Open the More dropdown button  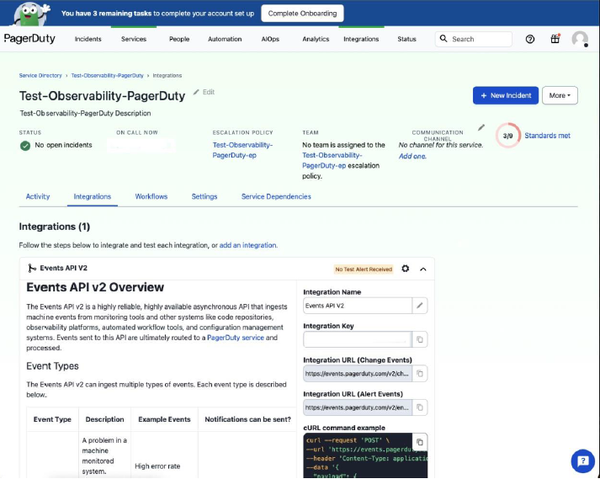[x=560, y=95]
